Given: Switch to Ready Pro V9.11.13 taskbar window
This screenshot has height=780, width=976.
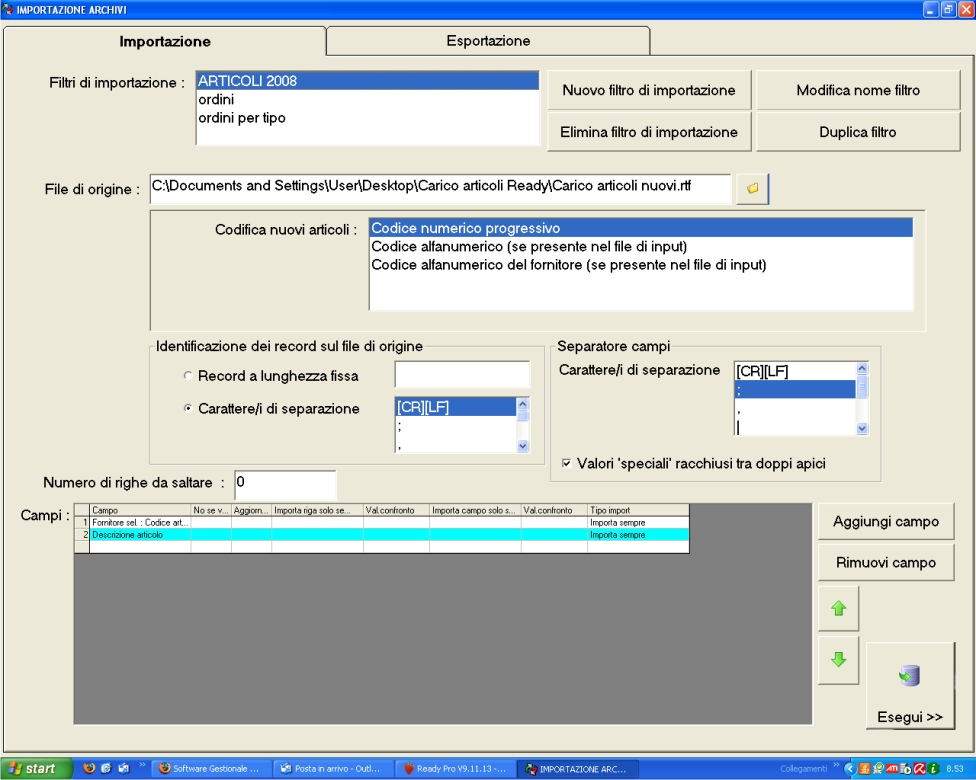Looking at the screenshot, I should tap(456, 769).
